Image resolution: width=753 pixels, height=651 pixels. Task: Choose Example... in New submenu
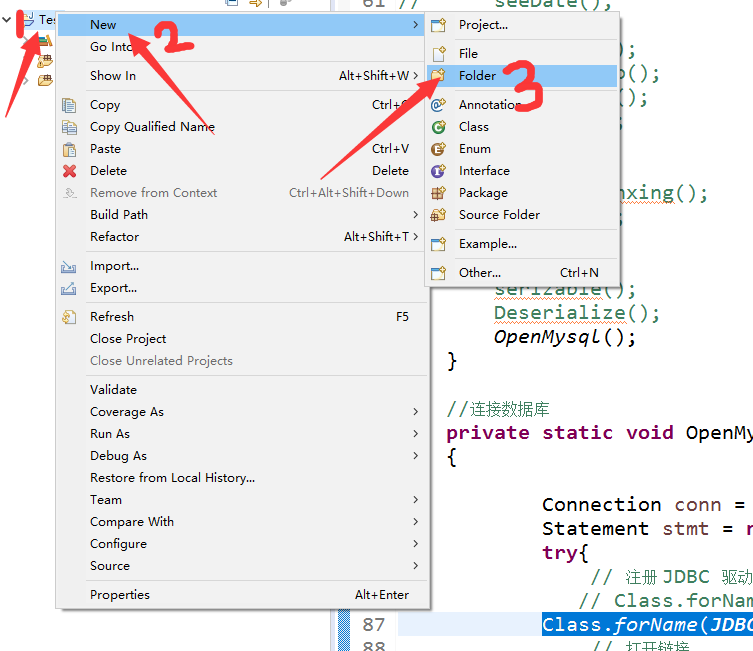point(522,244)
